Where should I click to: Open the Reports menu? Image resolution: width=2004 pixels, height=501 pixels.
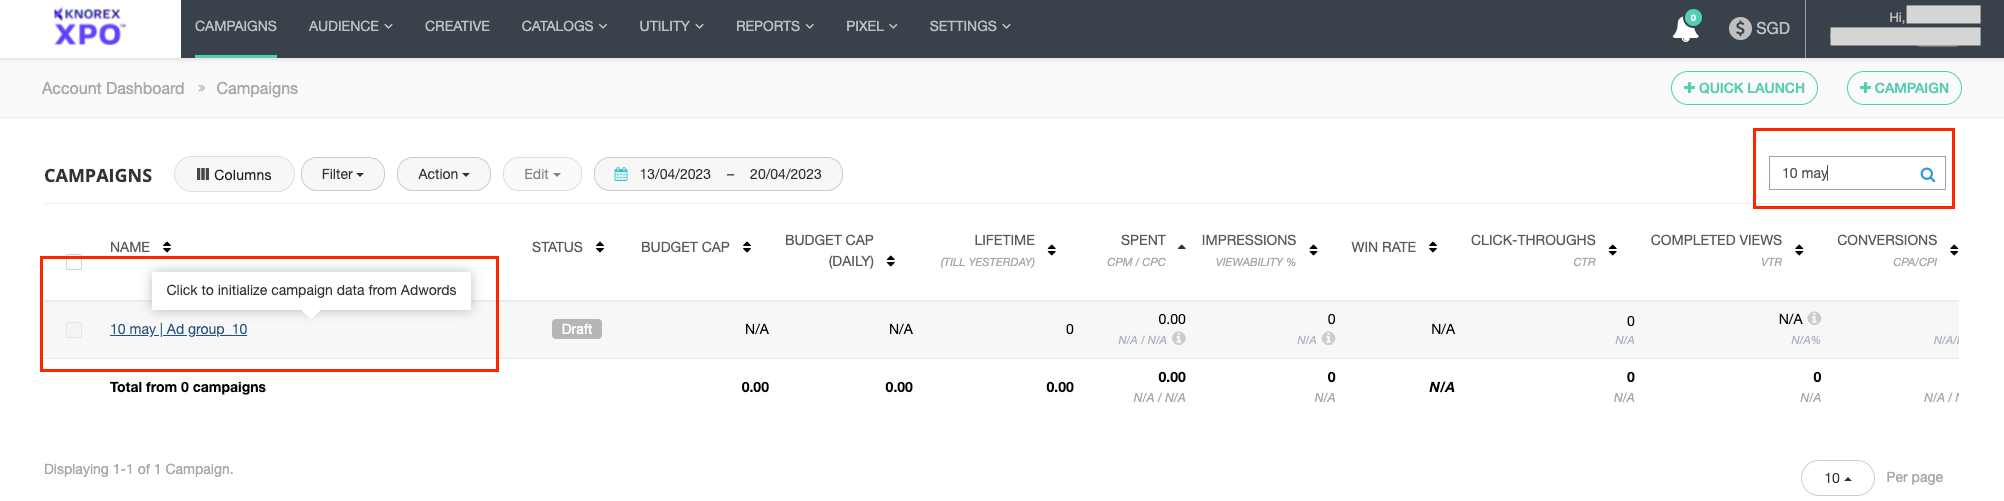coord(774,26)
